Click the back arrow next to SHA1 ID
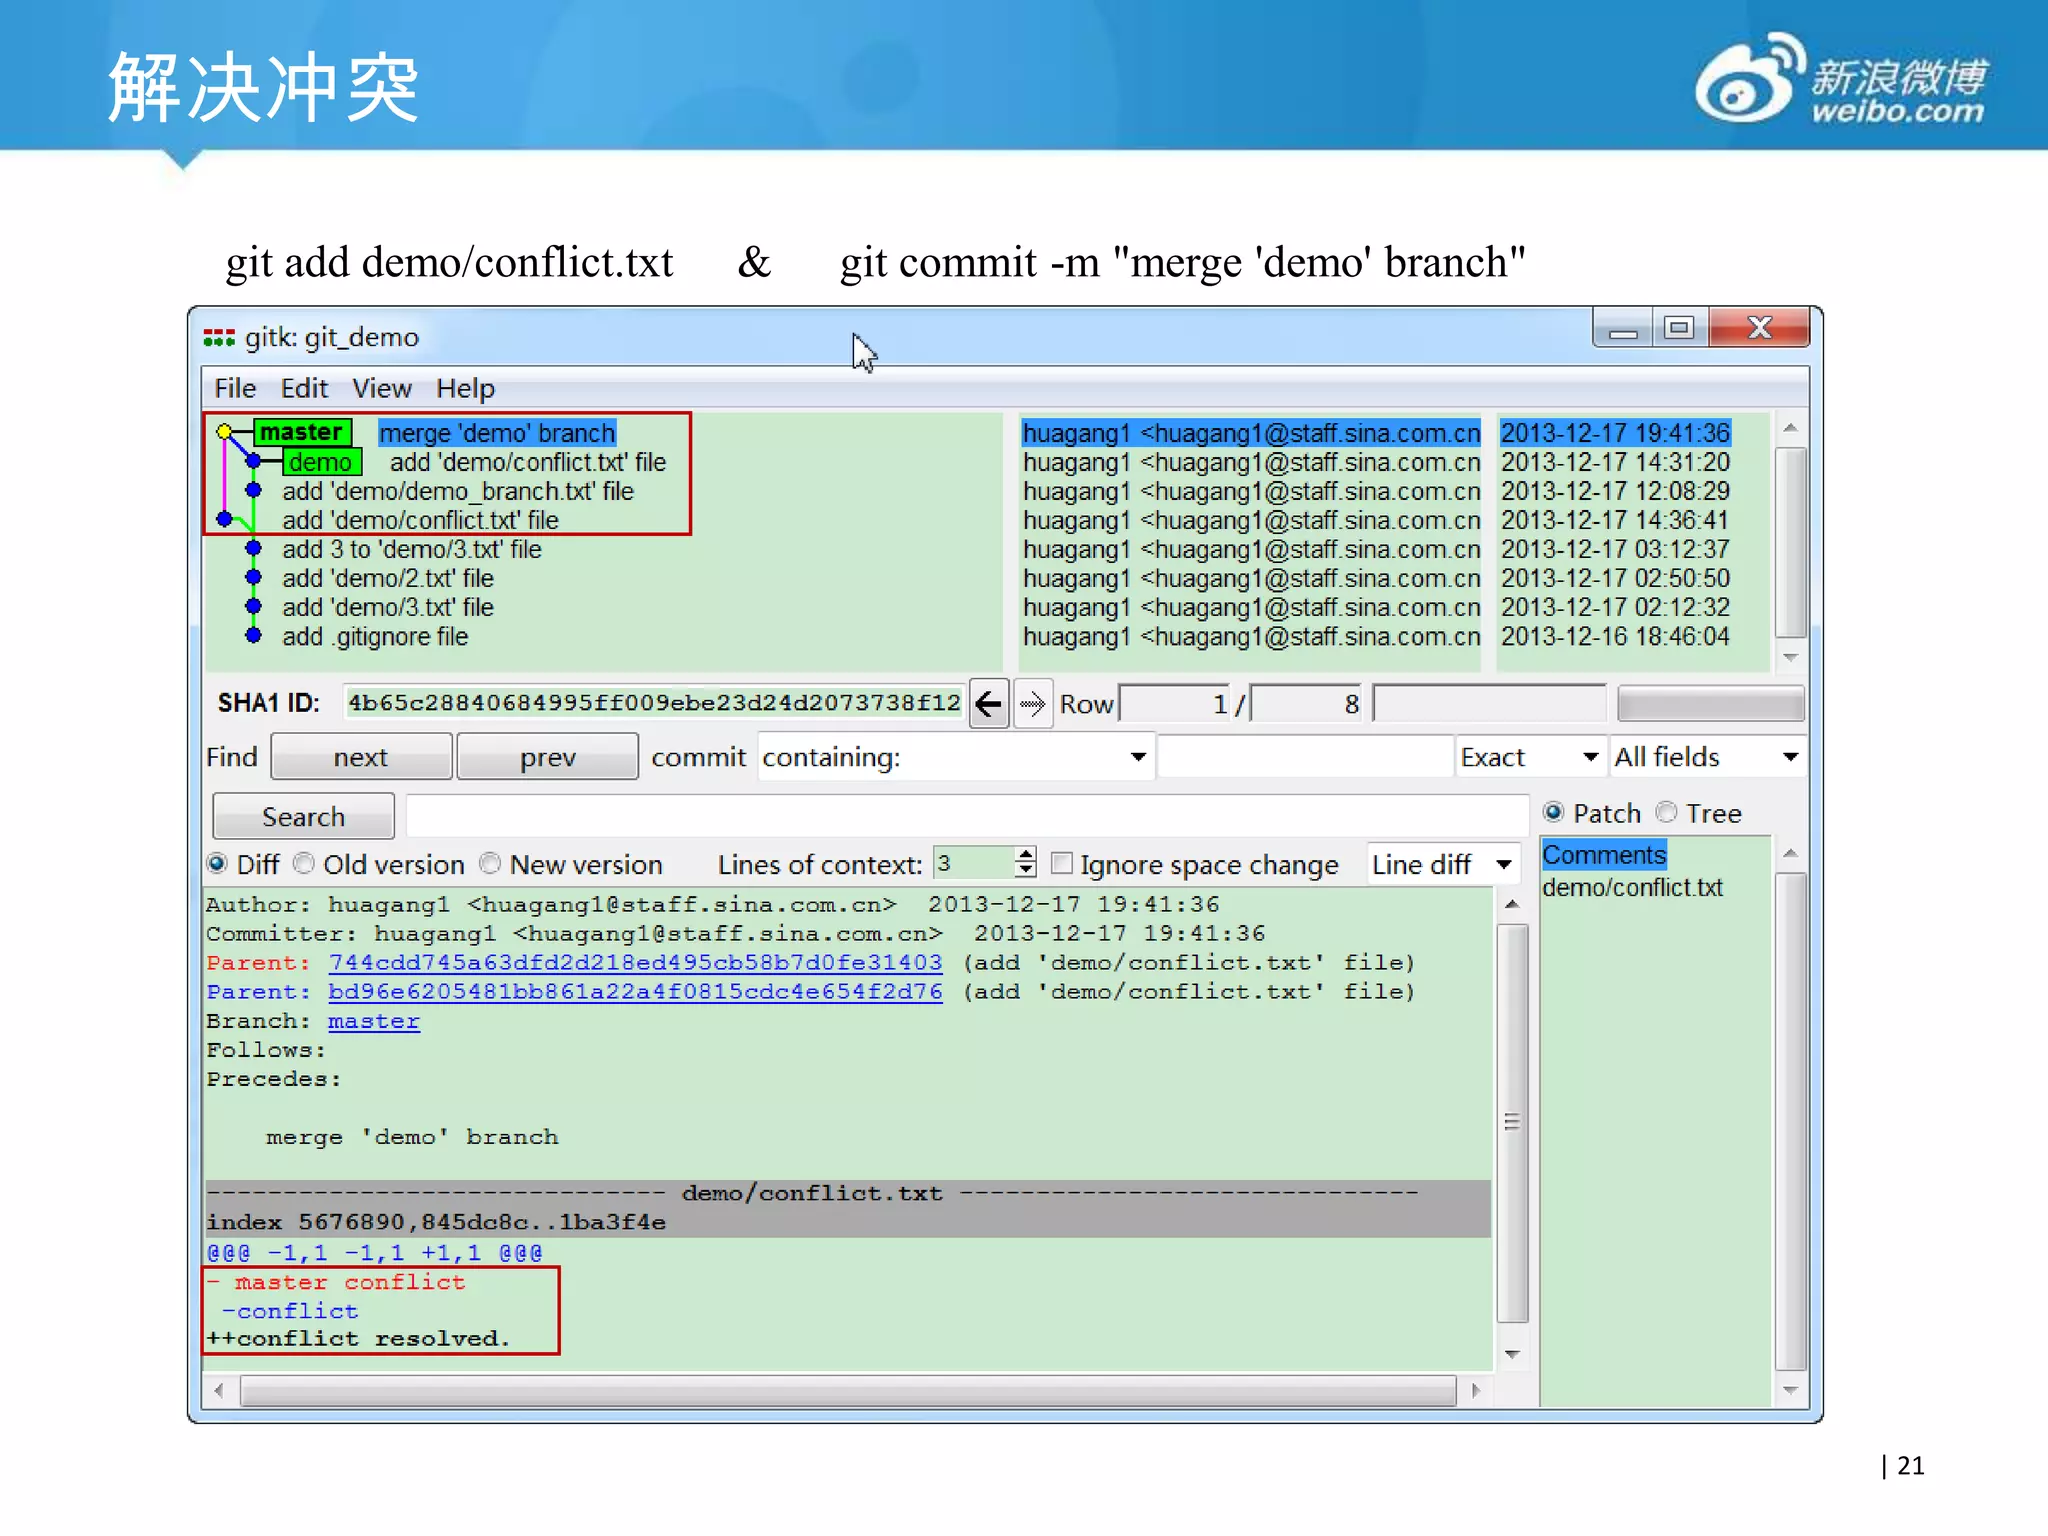The image size is (2048, 1536). point(988,704)
